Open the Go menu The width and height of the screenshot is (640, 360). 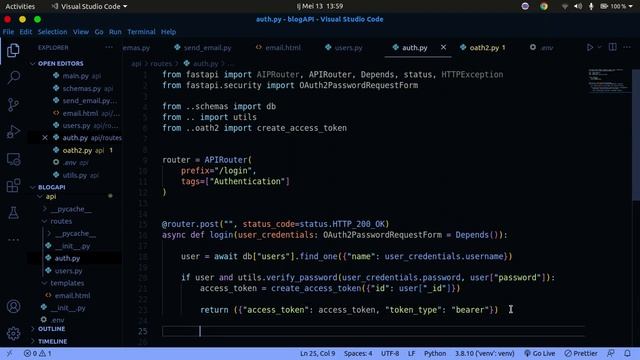point(99,32)
